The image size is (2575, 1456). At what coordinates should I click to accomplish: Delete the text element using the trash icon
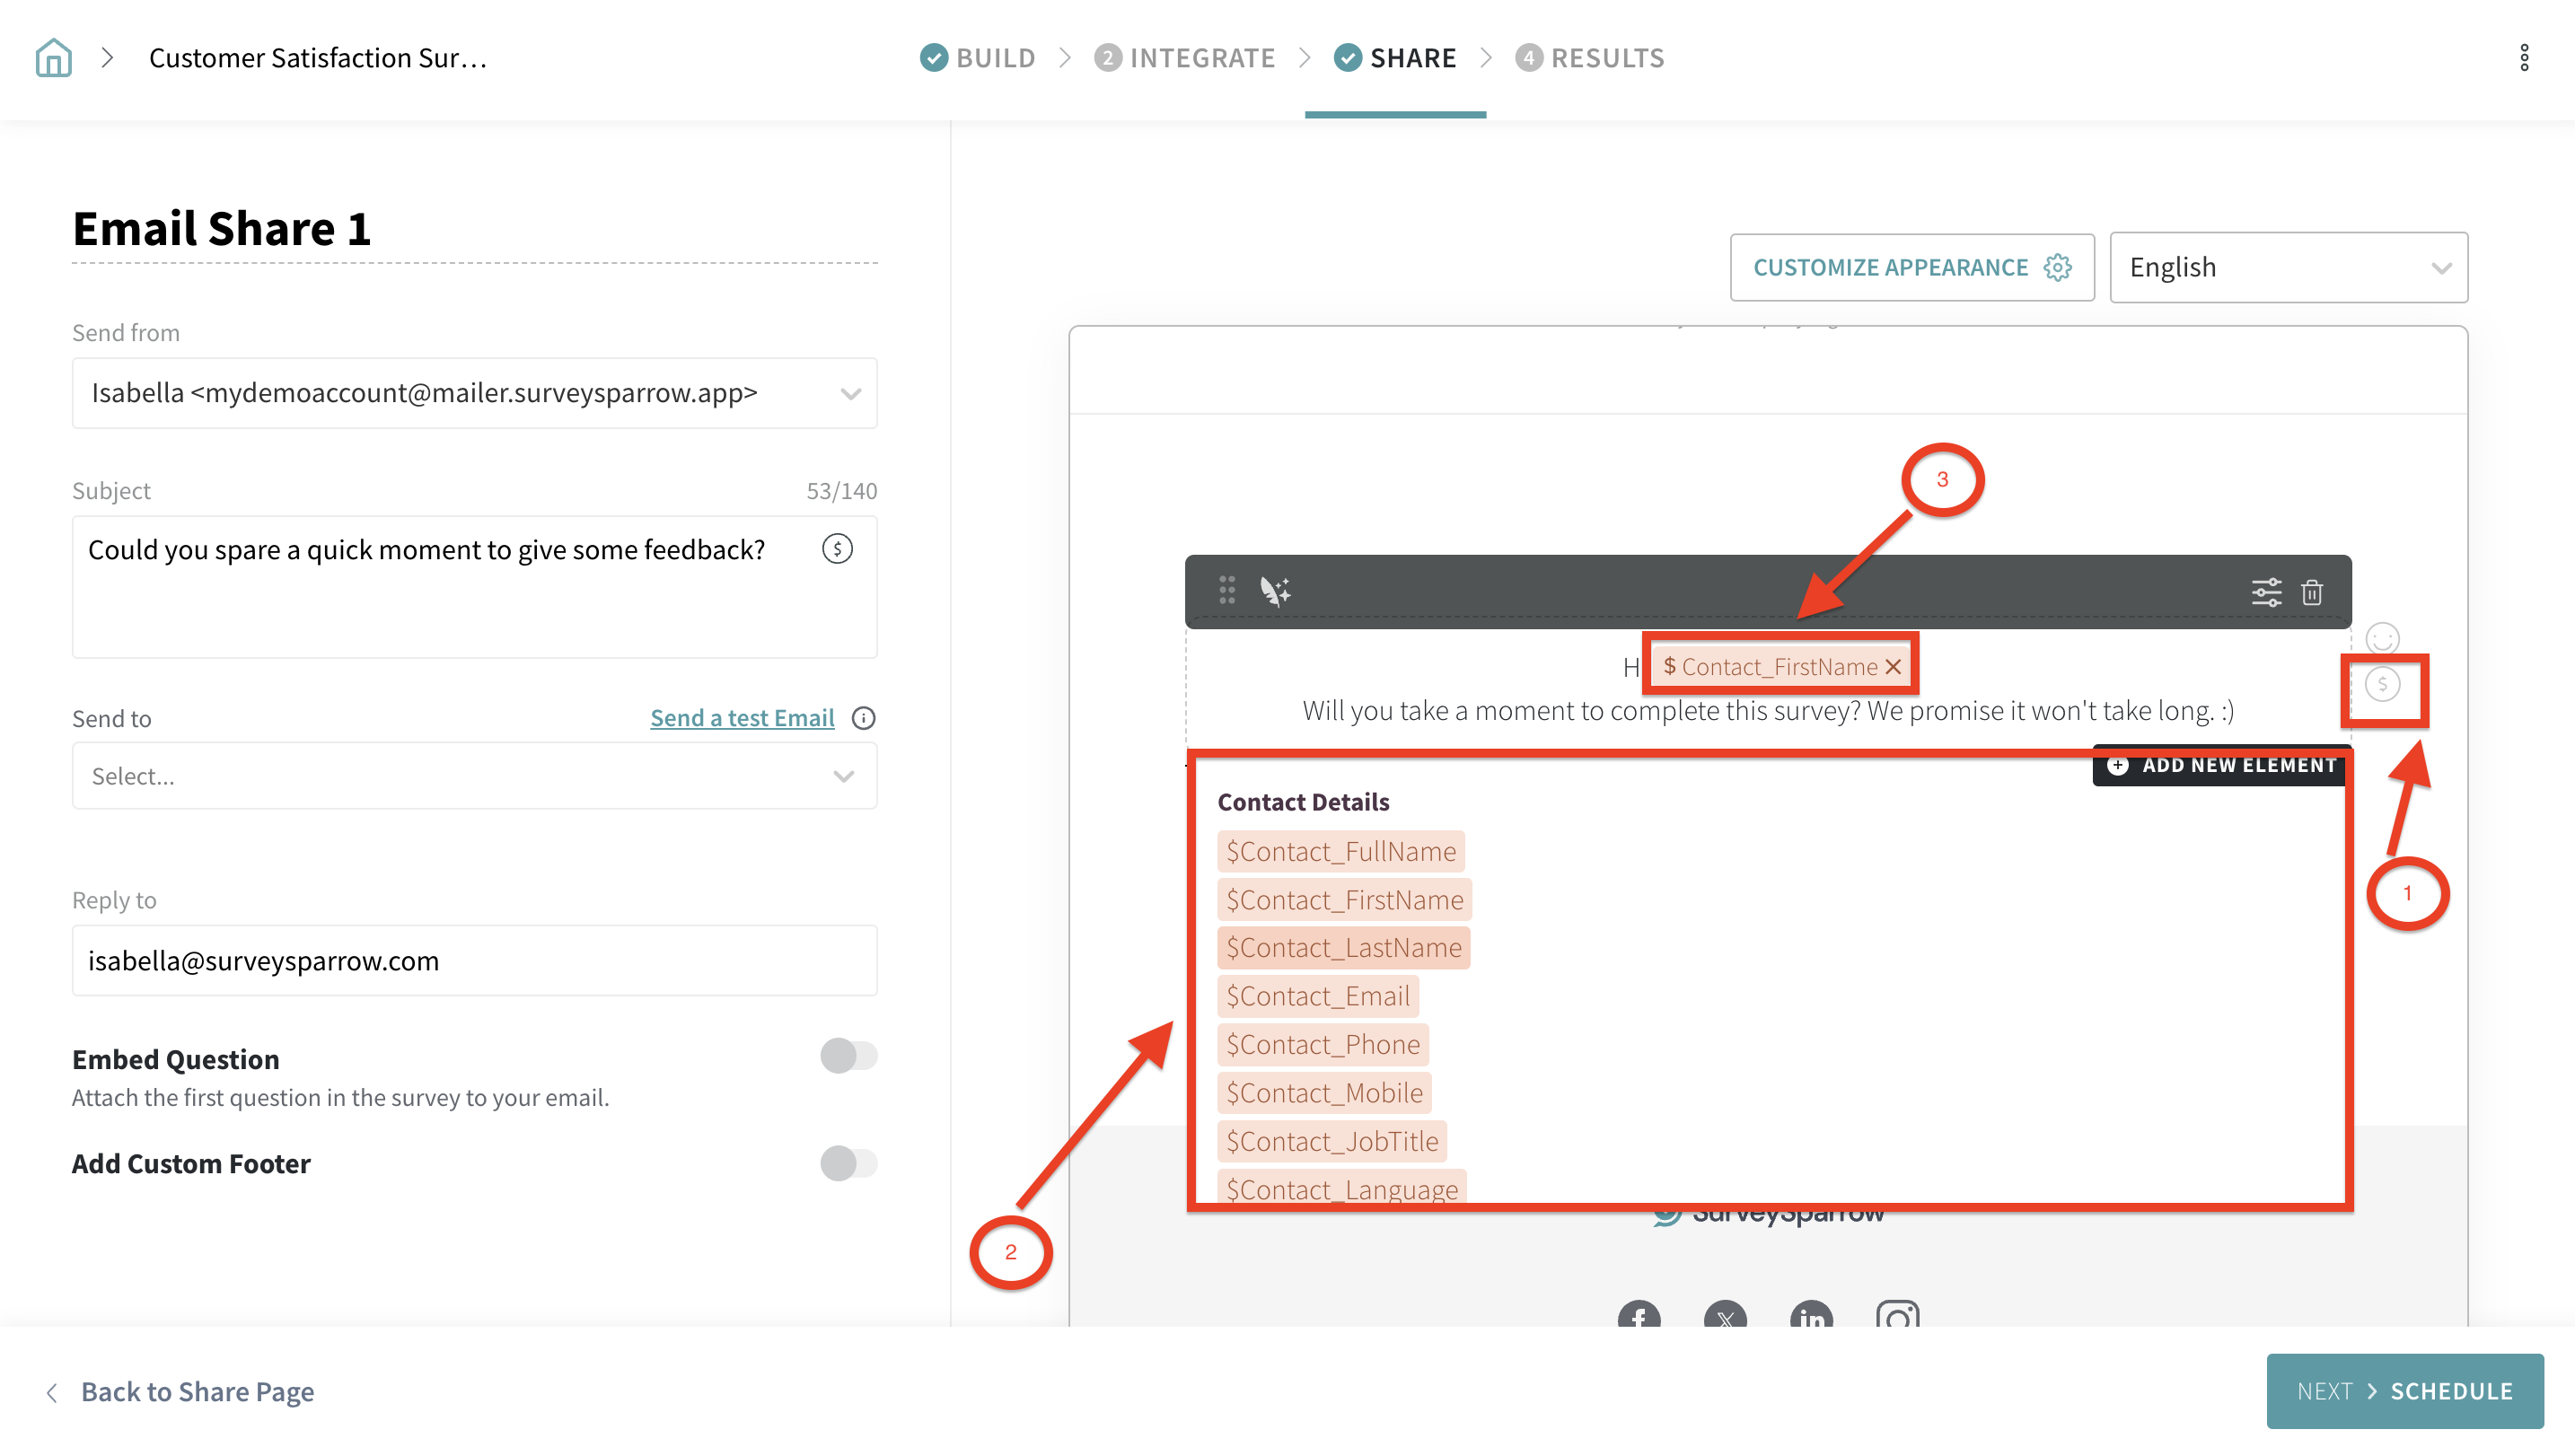click(2313, 592)
